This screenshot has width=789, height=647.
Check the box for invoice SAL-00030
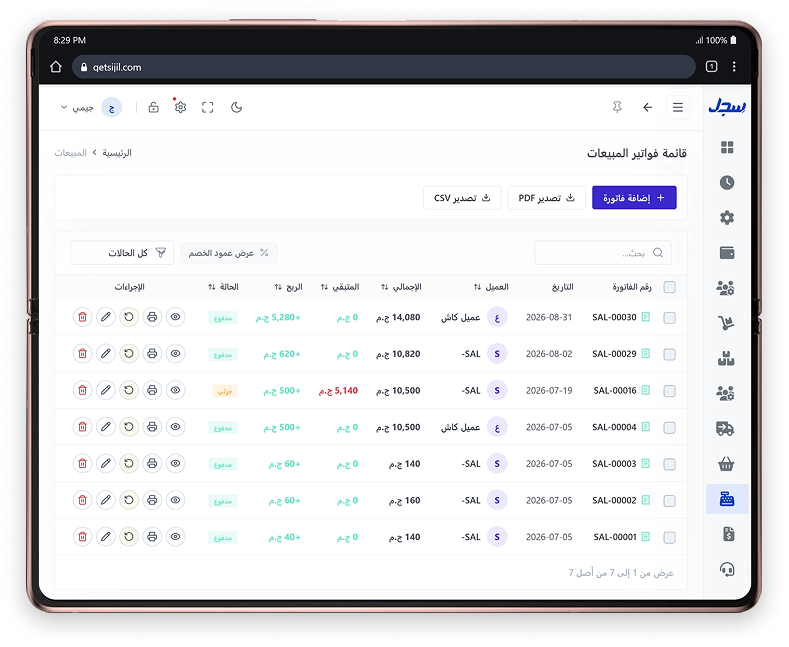(669, 318)
